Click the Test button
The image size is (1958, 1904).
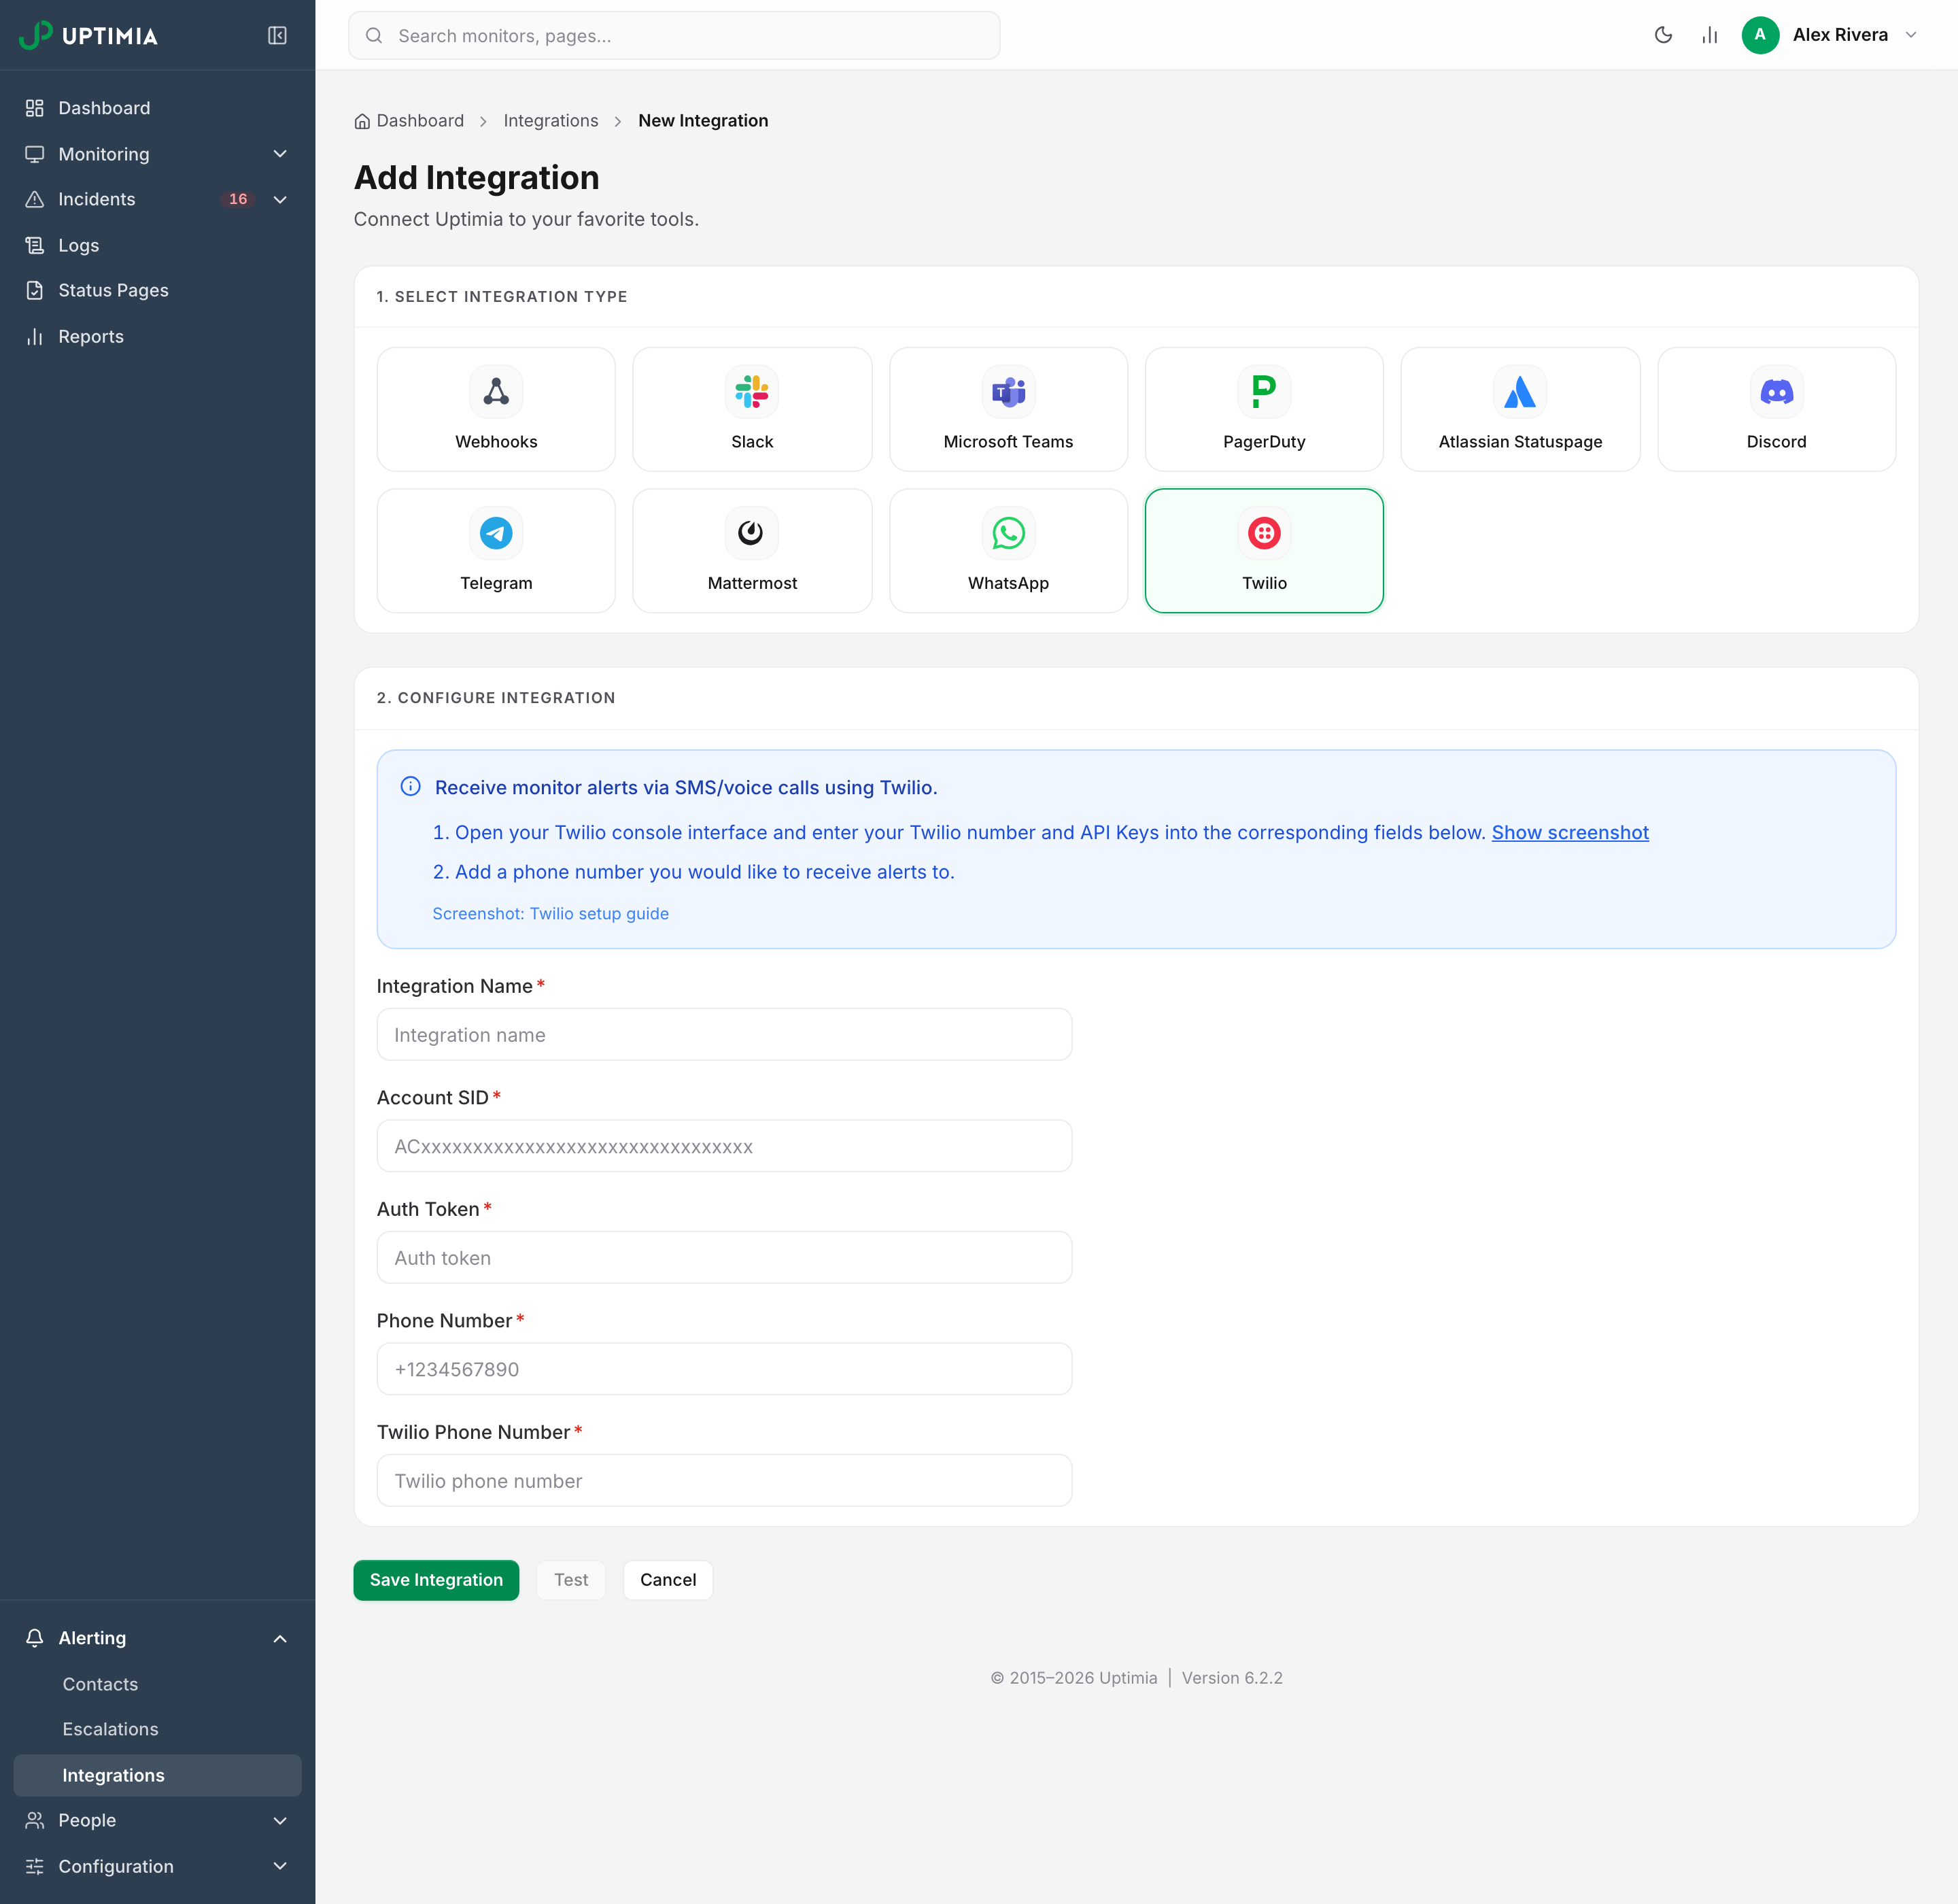(x=571, y=1580)
